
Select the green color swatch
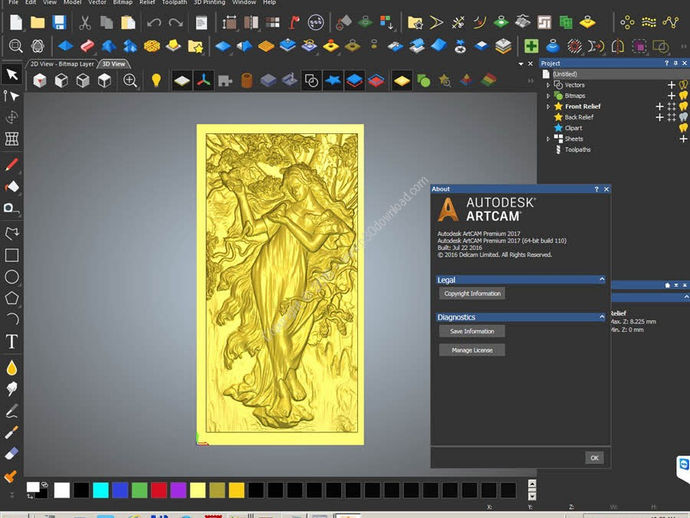(x=139, y=490)
